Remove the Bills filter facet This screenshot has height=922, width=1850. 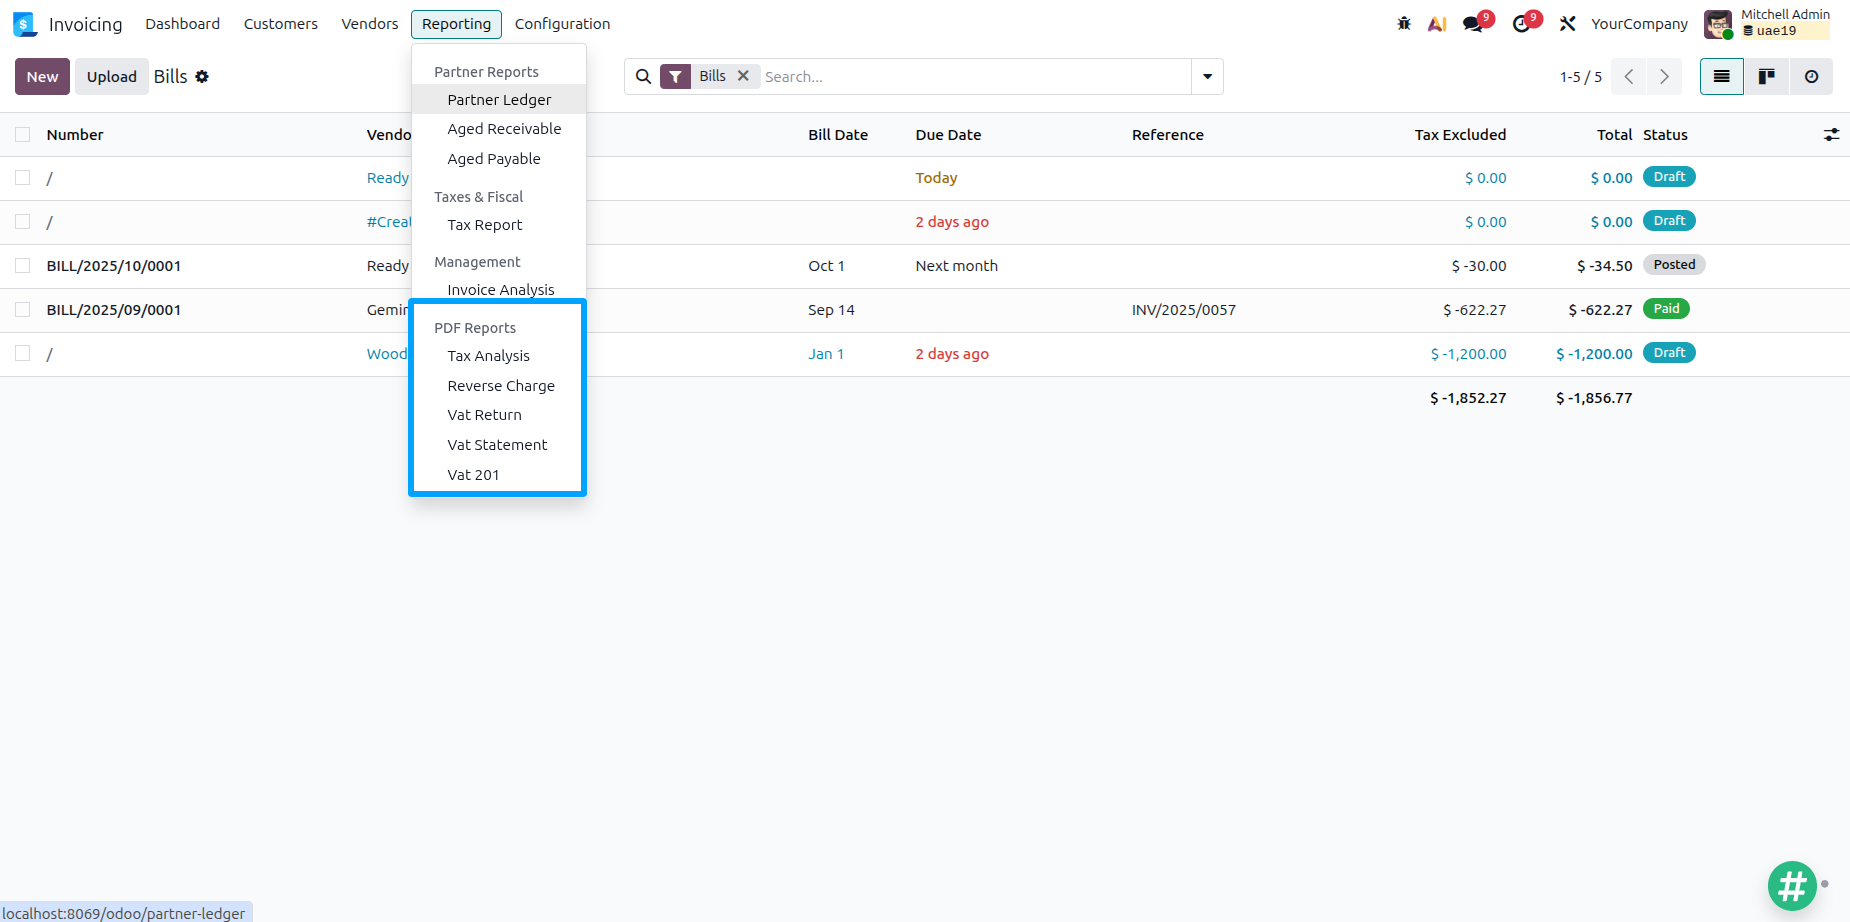[x=743, y=76]
